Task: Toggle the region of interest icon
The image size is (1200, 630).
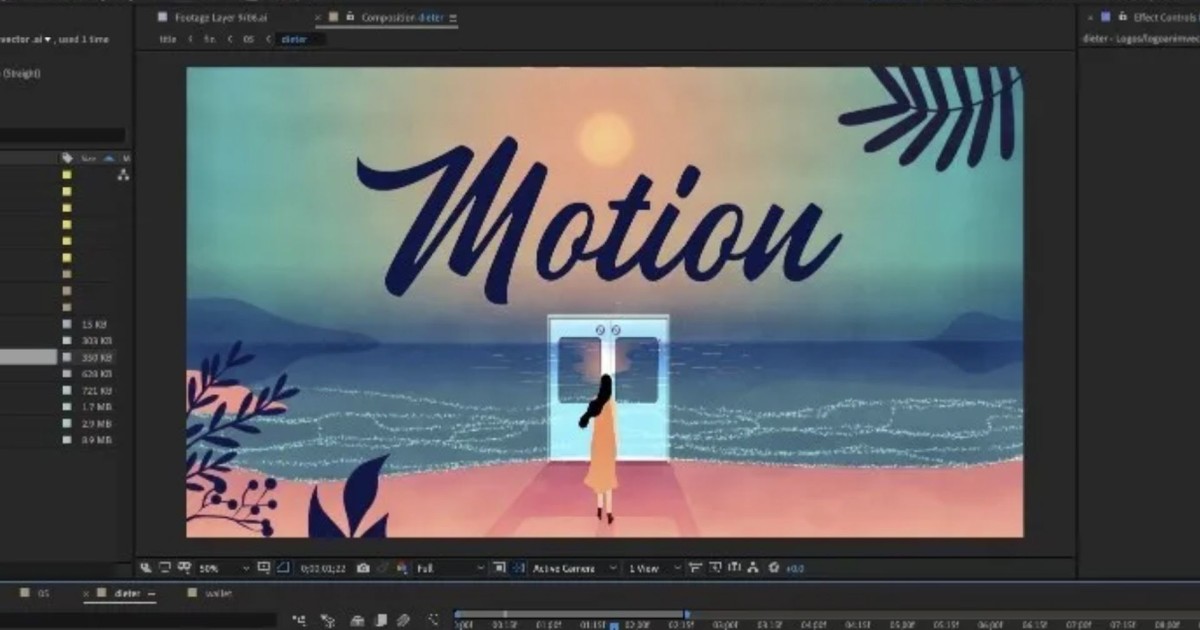Action: 499,567
